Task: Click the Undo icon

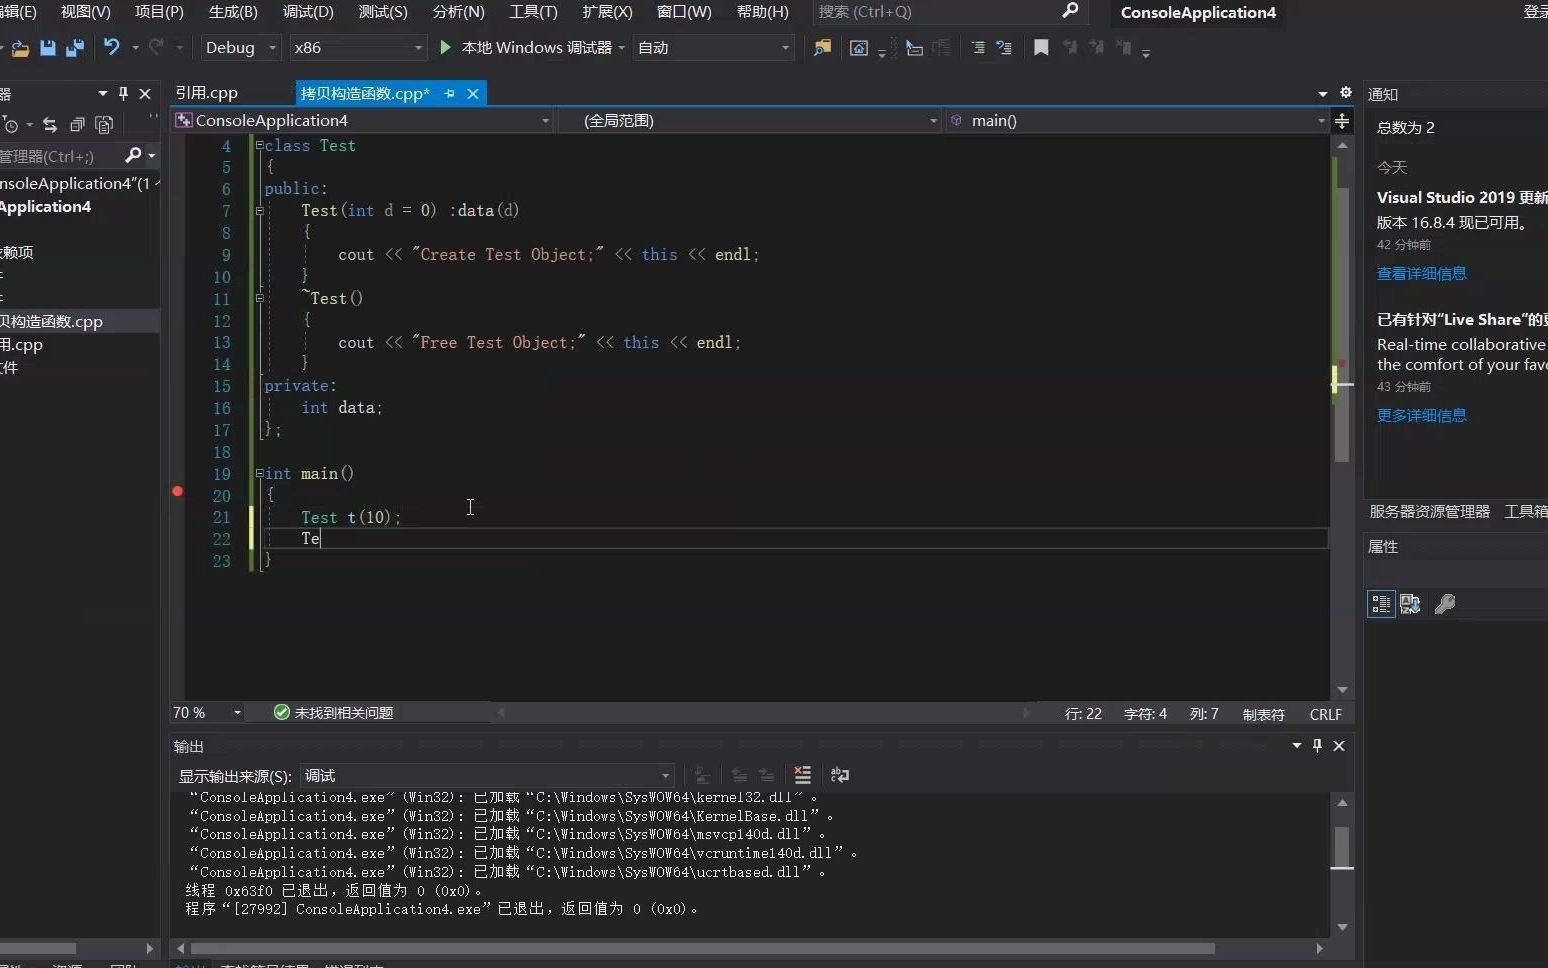Action: pos(113,47)
